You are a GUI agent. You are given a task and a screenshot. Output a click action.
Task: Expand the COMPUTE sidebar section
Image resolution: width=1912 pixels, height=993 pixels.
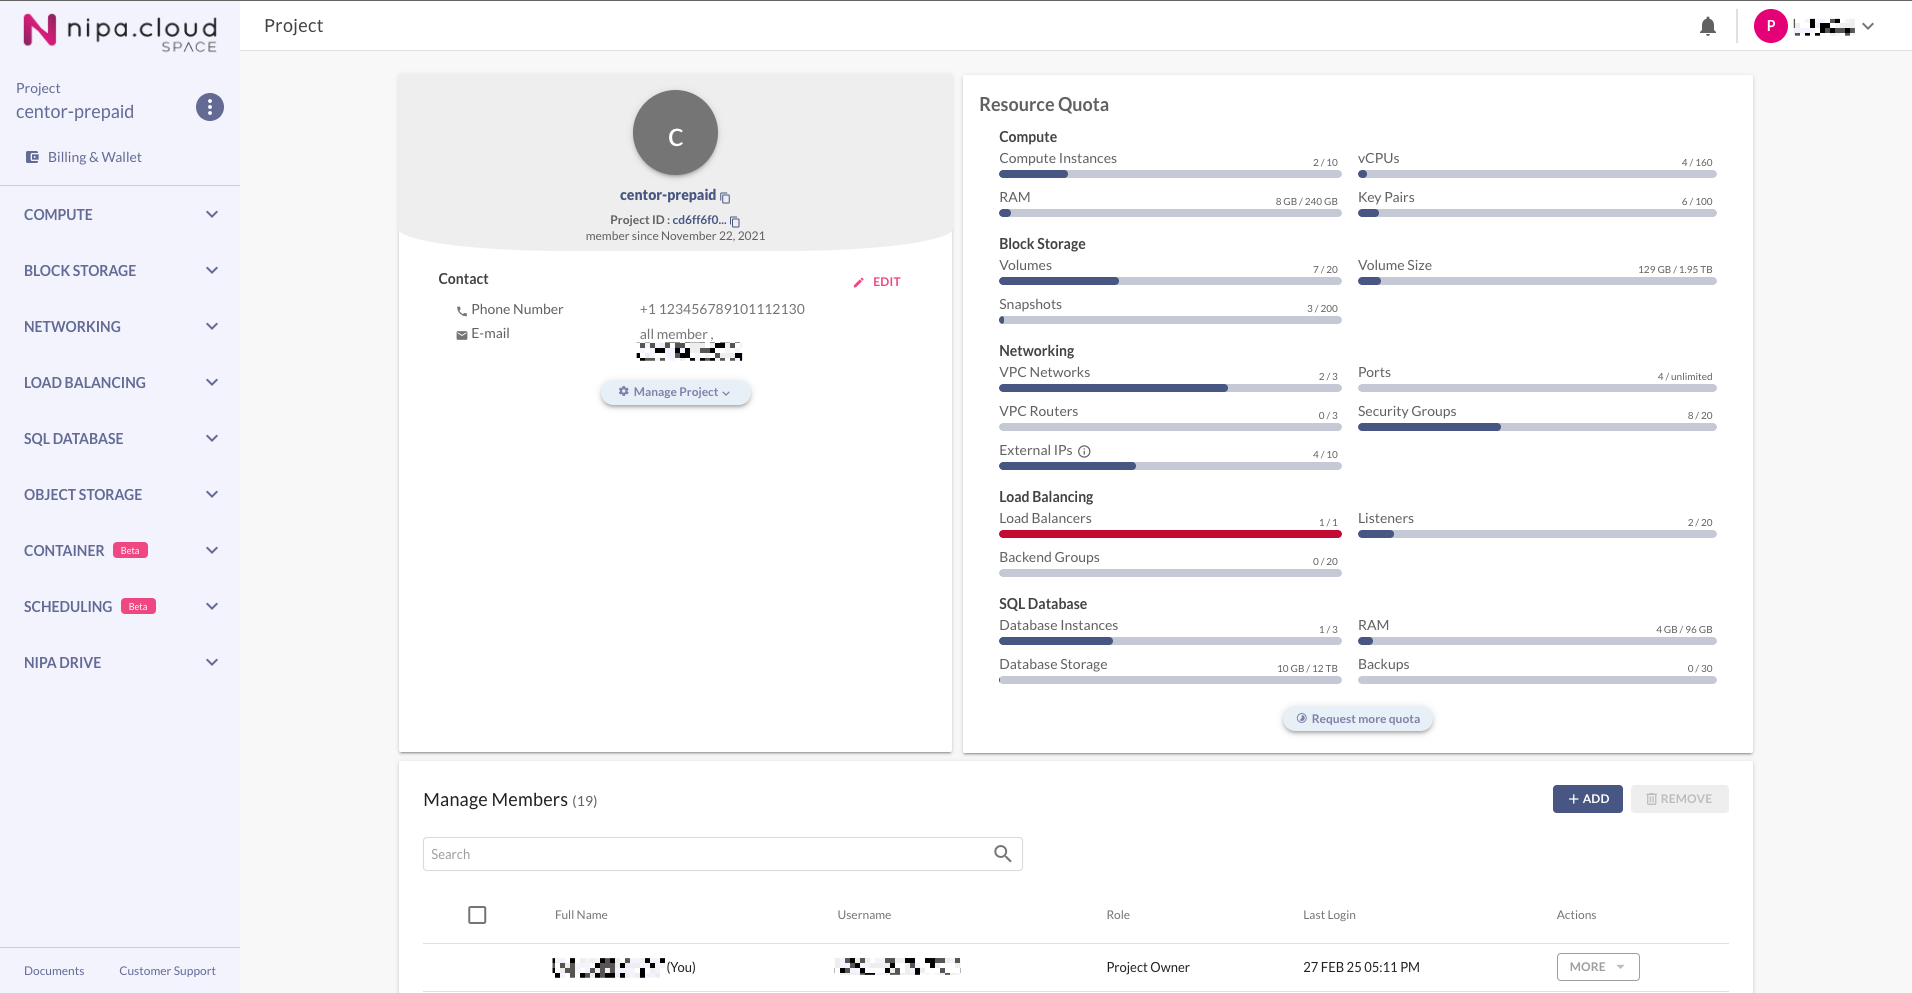(120, 215)
